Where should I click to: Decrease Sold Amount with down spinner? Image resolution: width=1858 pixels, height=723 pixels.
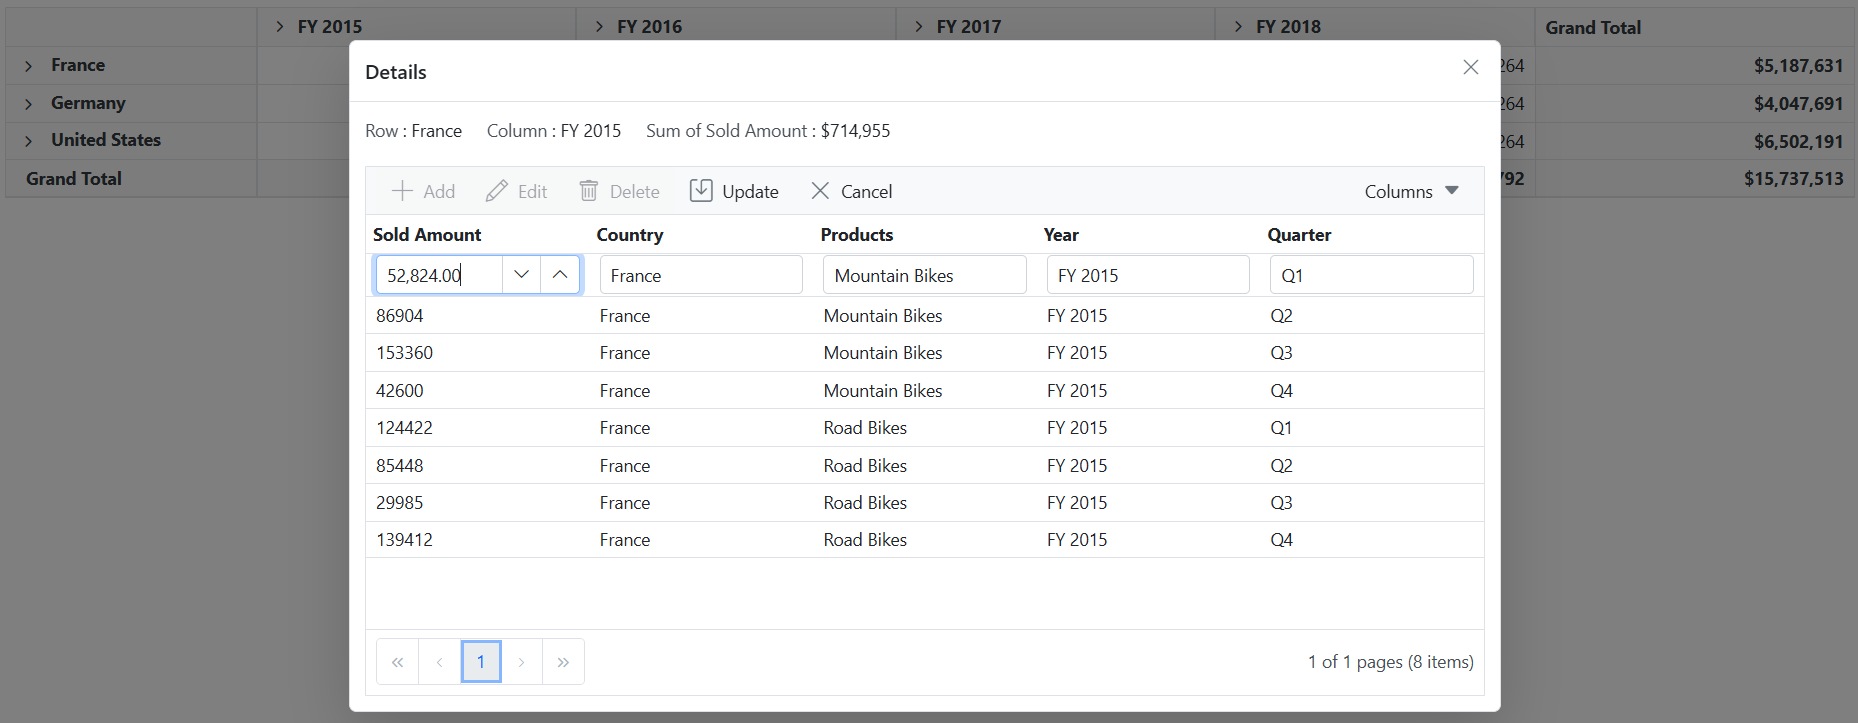coord(521,274)
